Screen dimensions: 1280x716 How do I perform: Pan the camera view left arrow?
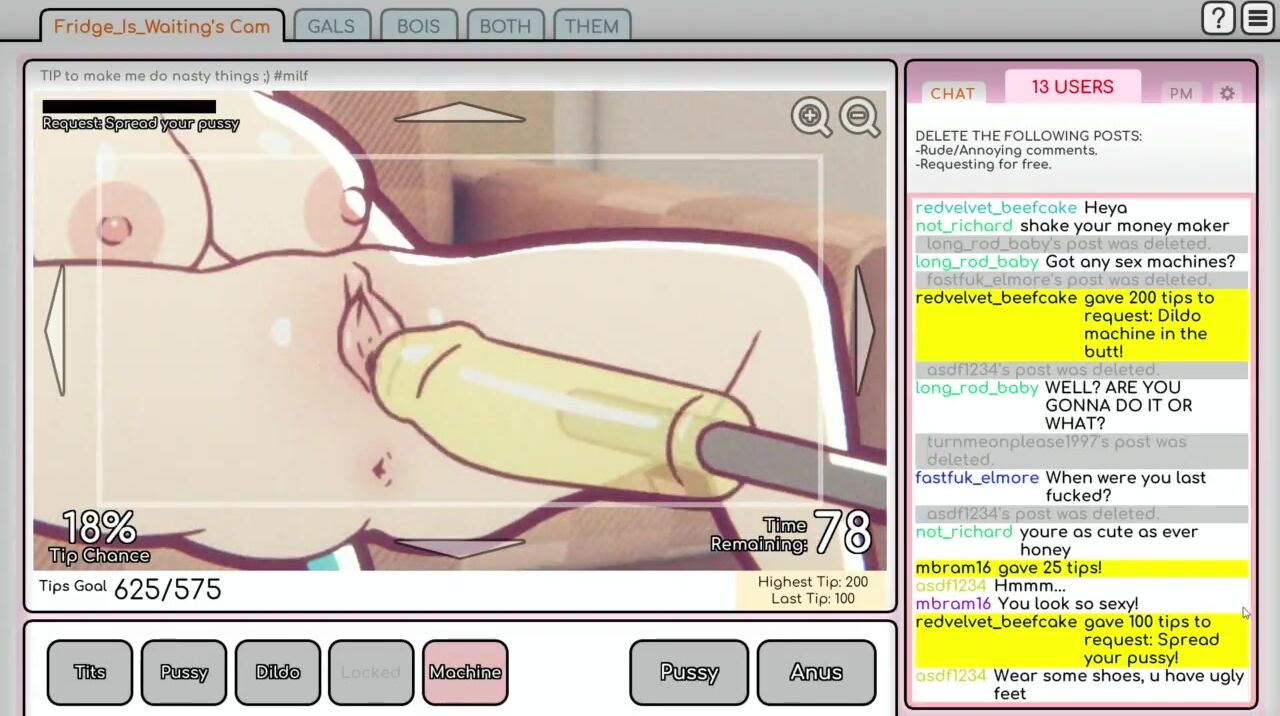[55, 330]
